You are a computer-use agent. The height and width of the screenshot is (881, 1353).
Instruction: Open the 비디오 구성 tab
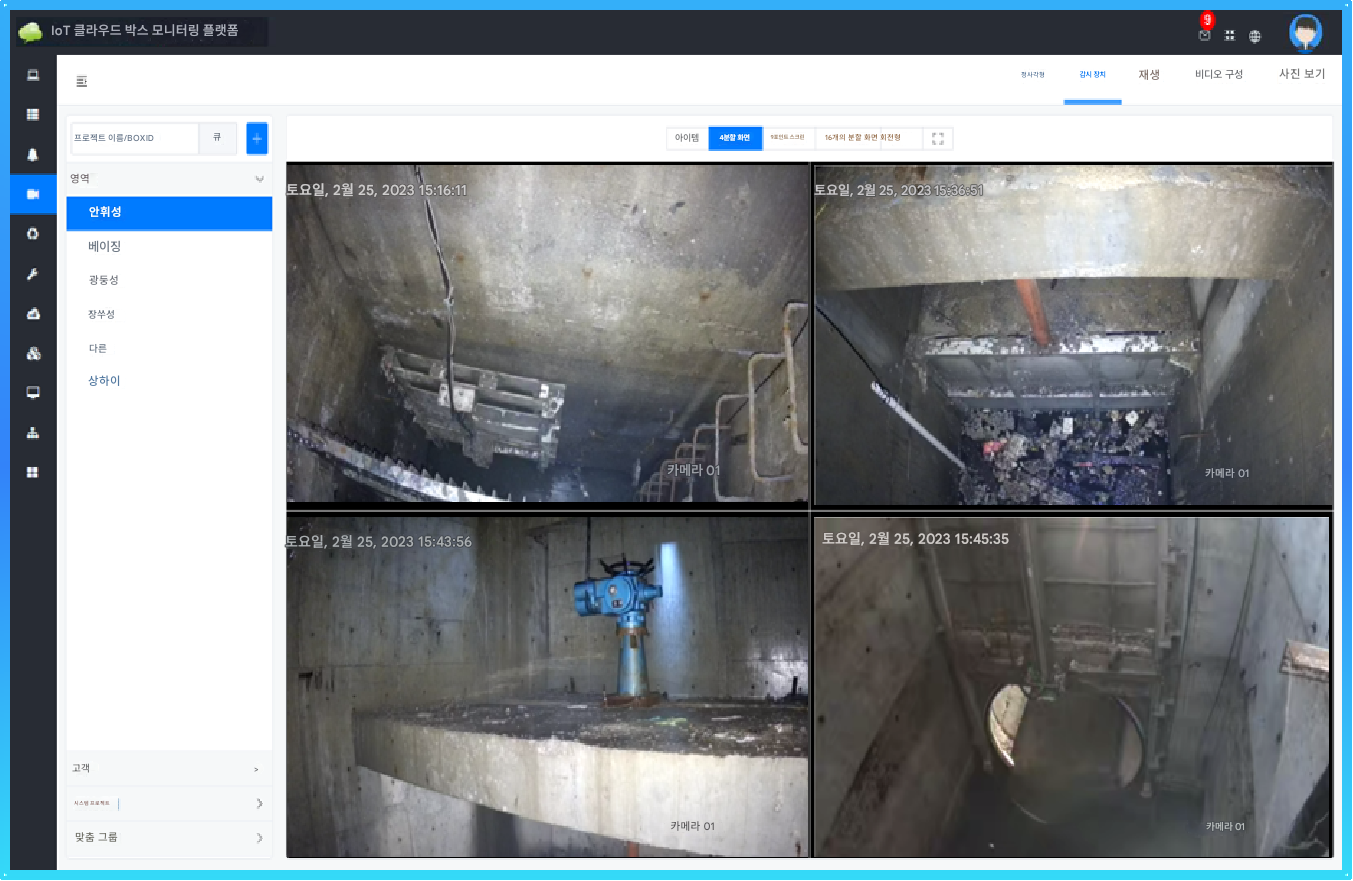tap(1219, 75)
